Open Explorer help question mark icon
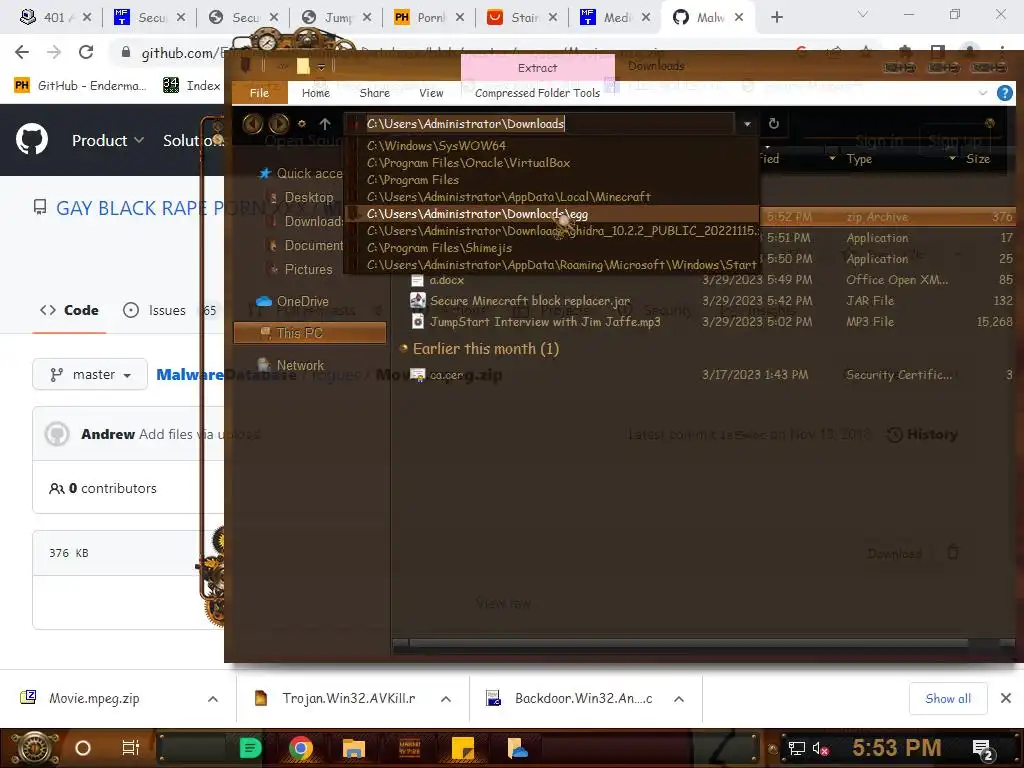The width and height of the screenshot is (1024, 768). click(x=1004, y=93)
